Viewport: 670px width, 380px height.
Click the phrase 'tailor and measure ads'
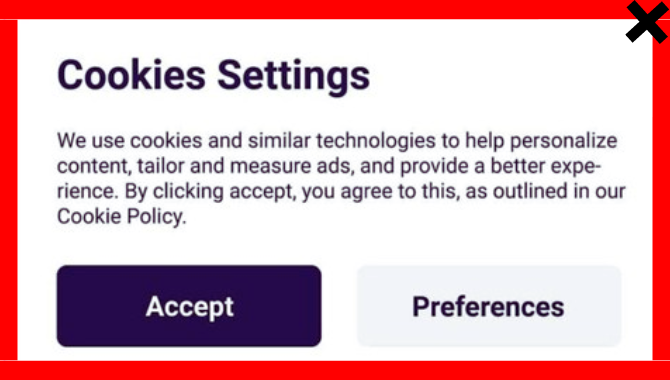pyautogui.click(x=246, y=166)
